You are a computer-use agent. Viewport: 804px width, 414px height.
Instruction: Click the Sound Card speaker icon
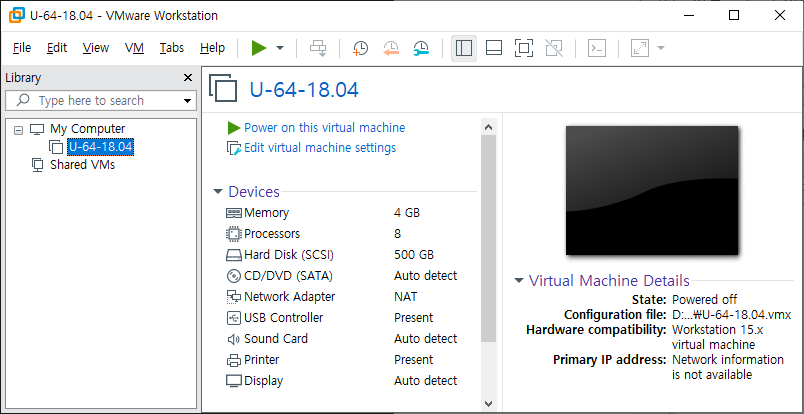tap(234, 339)
